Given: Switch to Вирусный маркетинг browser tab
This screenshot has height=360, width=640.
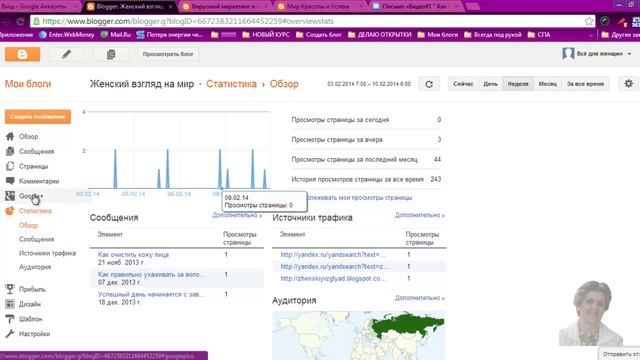Looking at the screenshot, I should 224,7.
